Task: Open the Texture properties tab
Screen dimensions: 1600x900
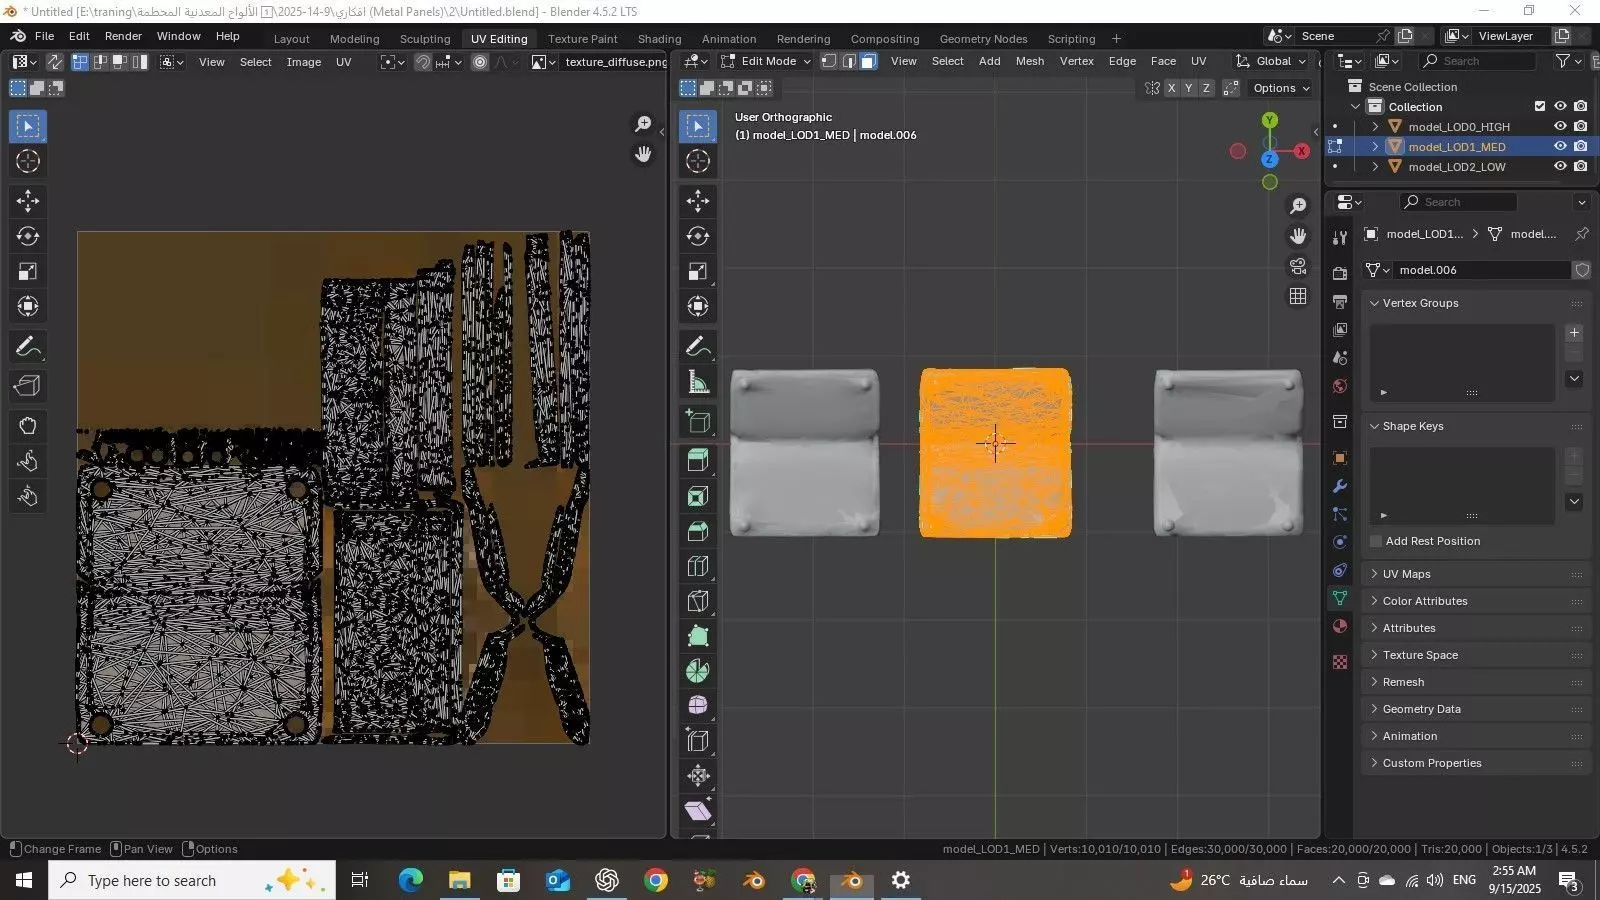Action: point(1340,662)
